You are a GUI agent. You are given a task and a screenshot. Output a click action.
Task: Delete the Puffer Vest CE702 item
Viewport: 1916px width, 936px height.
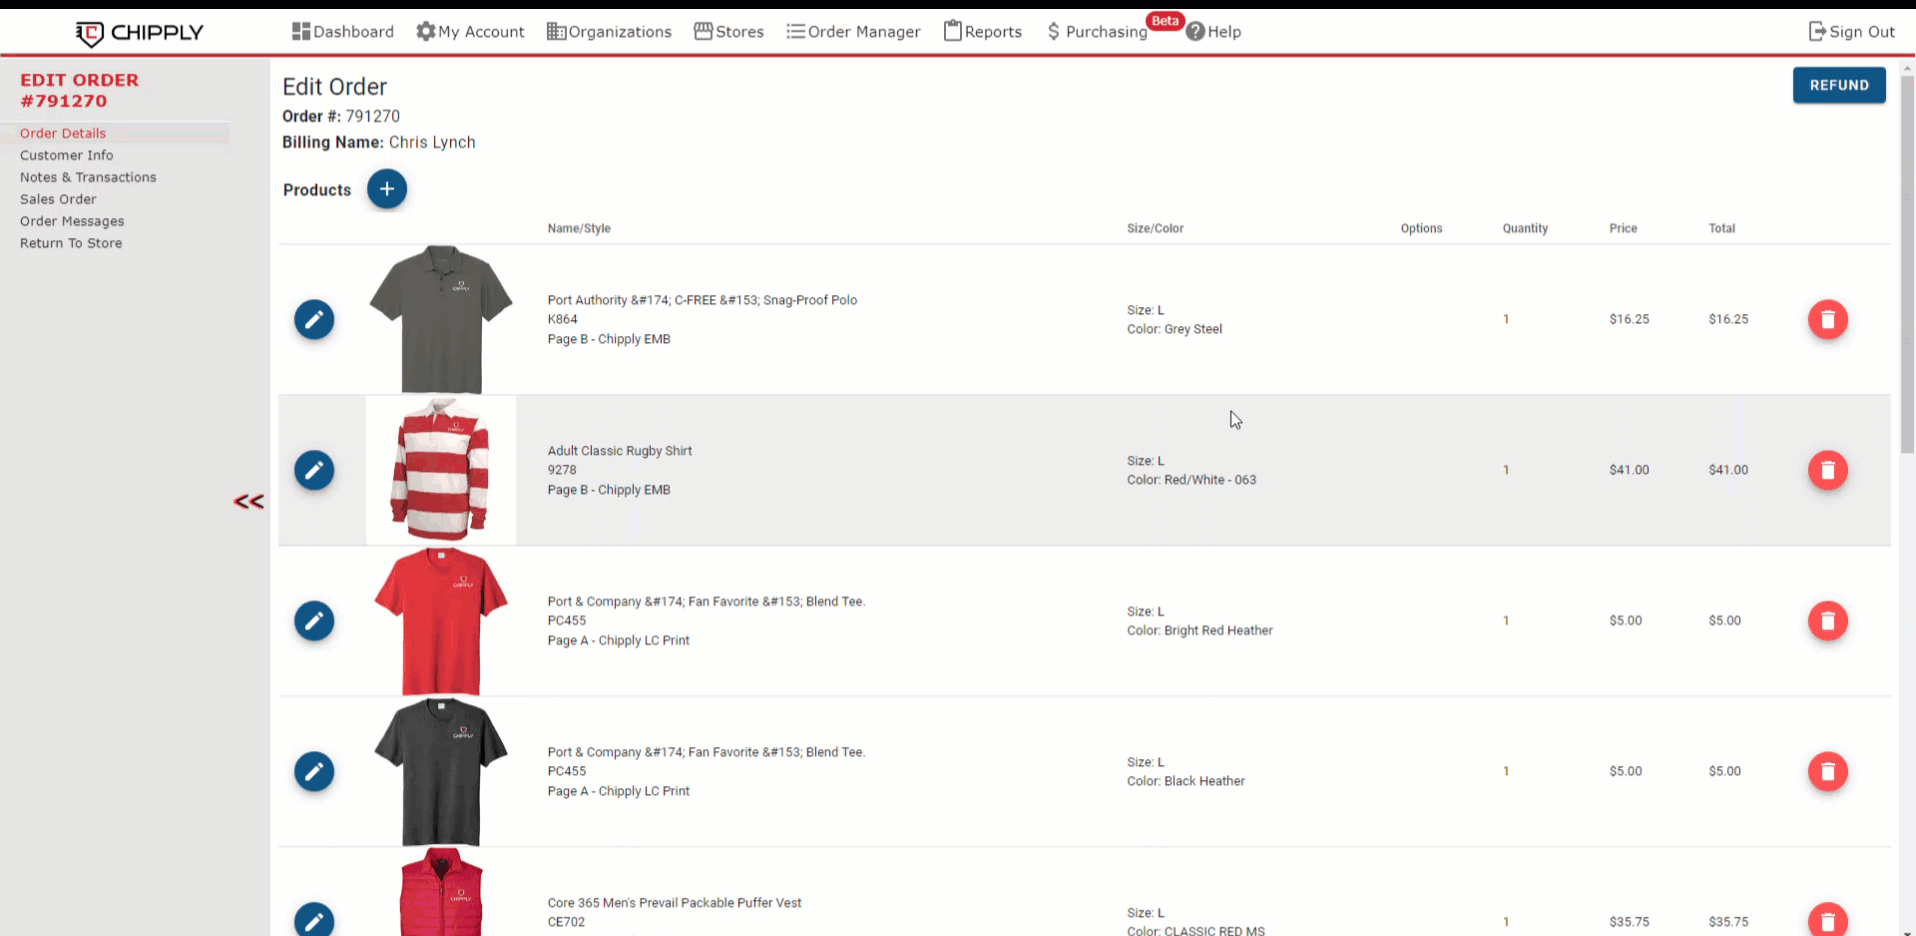pos(1828,920)
